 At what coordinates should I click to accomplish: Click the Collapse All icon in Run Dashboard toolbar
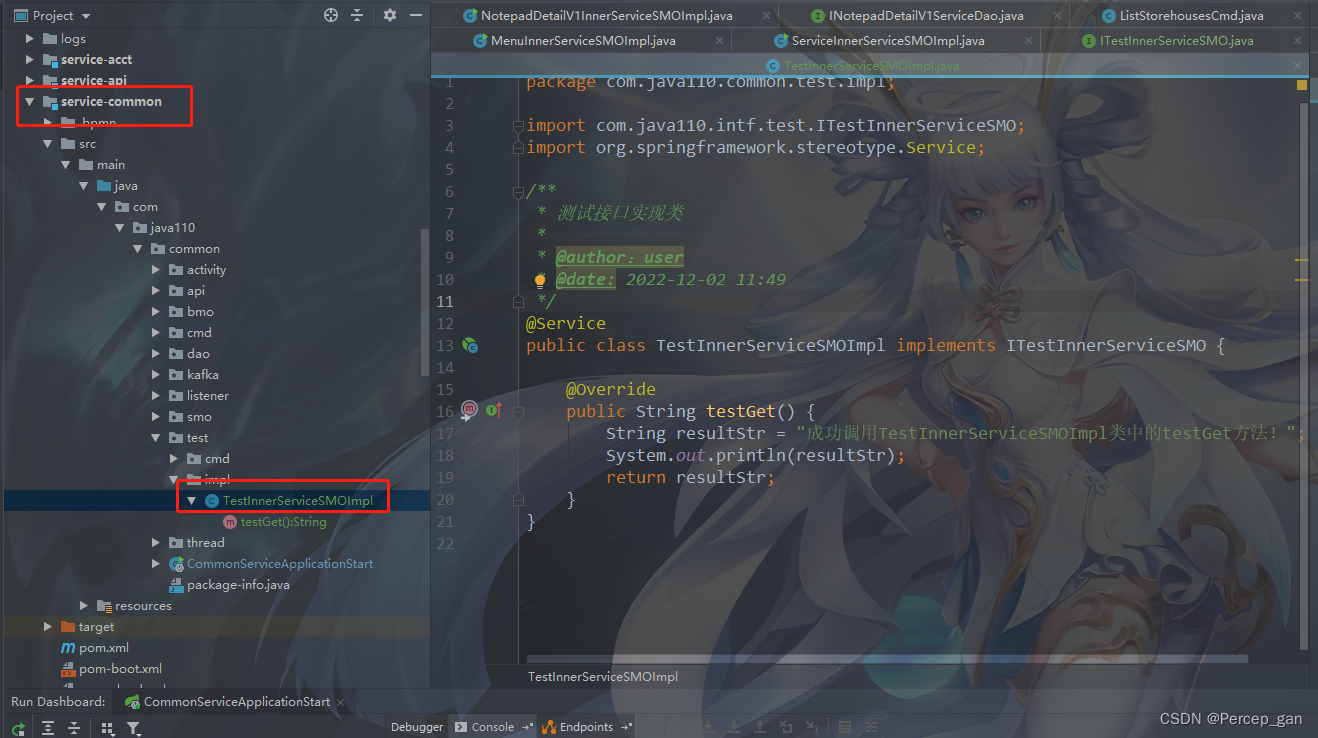pyautogui.click(x=74, y=729)
